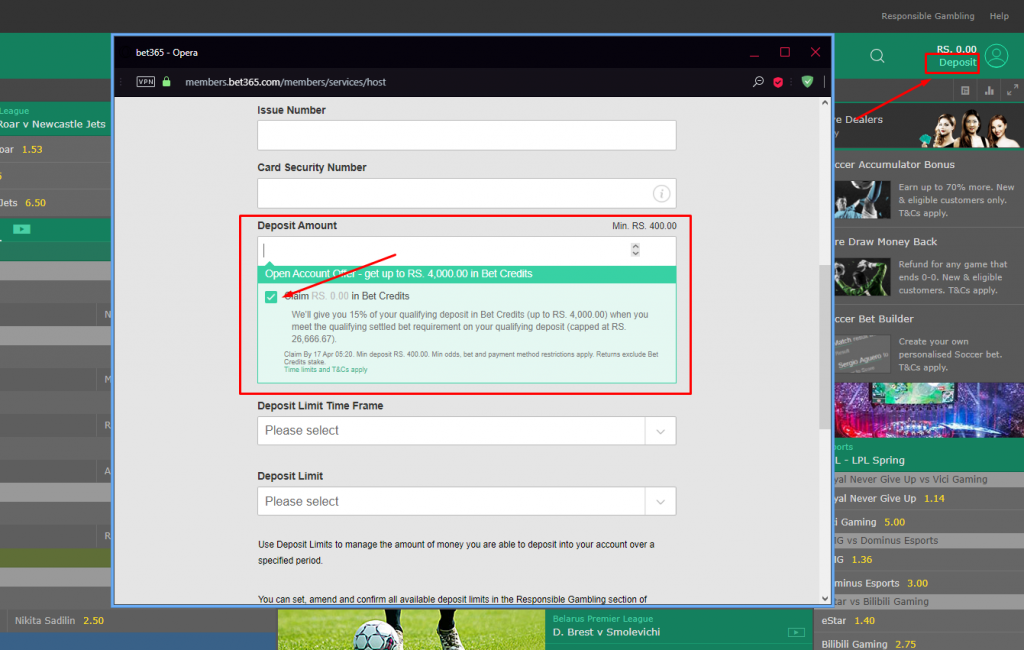Image resolution: width=1024 pixels, height=650 pixels.
Task: Select the 5.00 Gaming odds
Action: click(x=894, y=522)
